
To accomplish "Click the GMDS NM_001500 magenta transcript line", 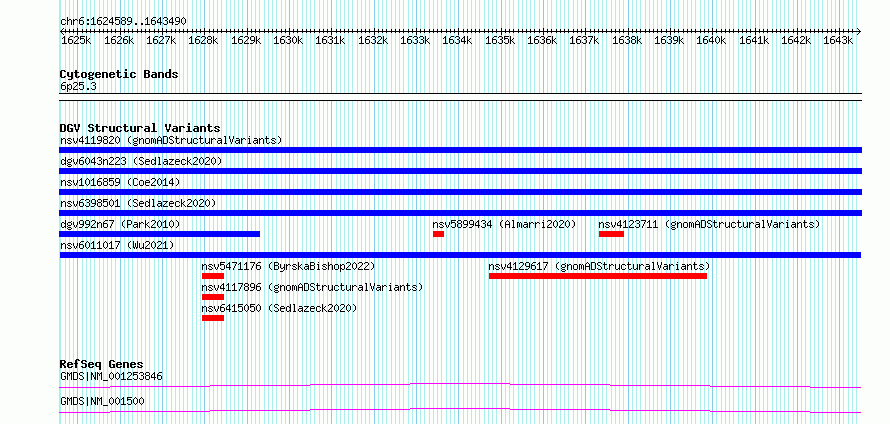I will tap(460, 410).
